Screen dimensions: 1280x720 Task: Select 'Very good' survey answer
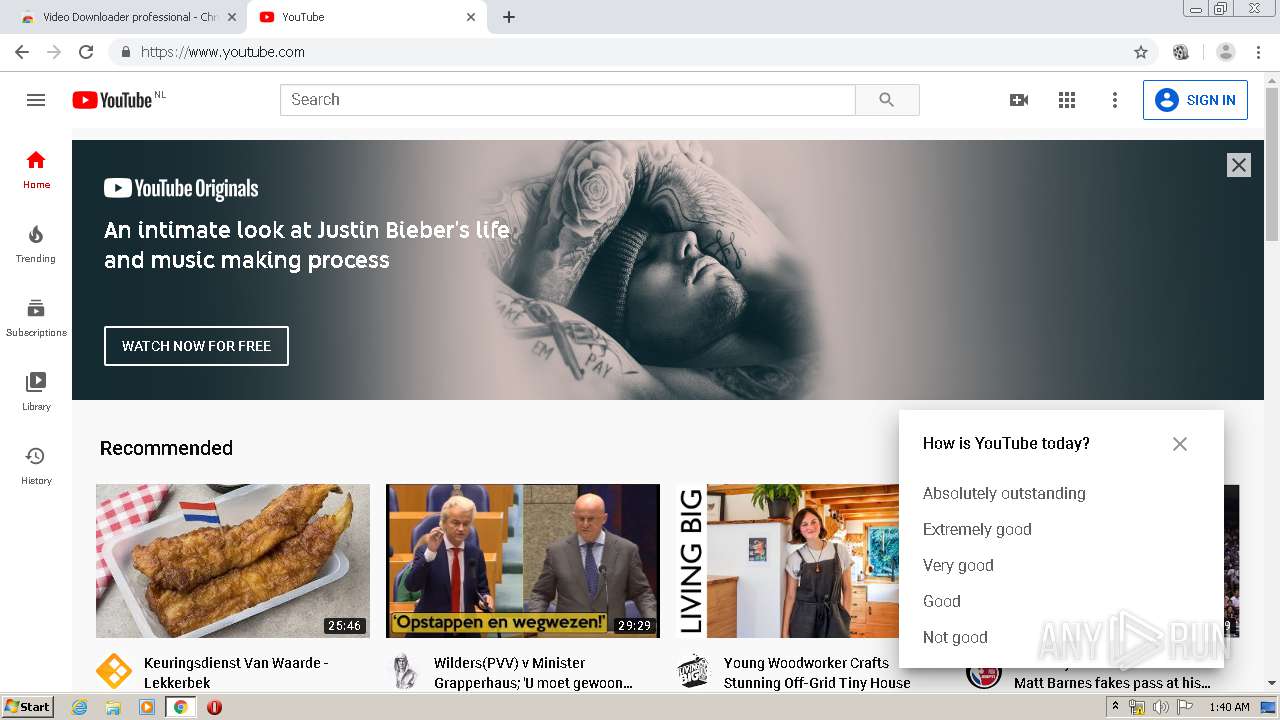[x=958, y=565]
